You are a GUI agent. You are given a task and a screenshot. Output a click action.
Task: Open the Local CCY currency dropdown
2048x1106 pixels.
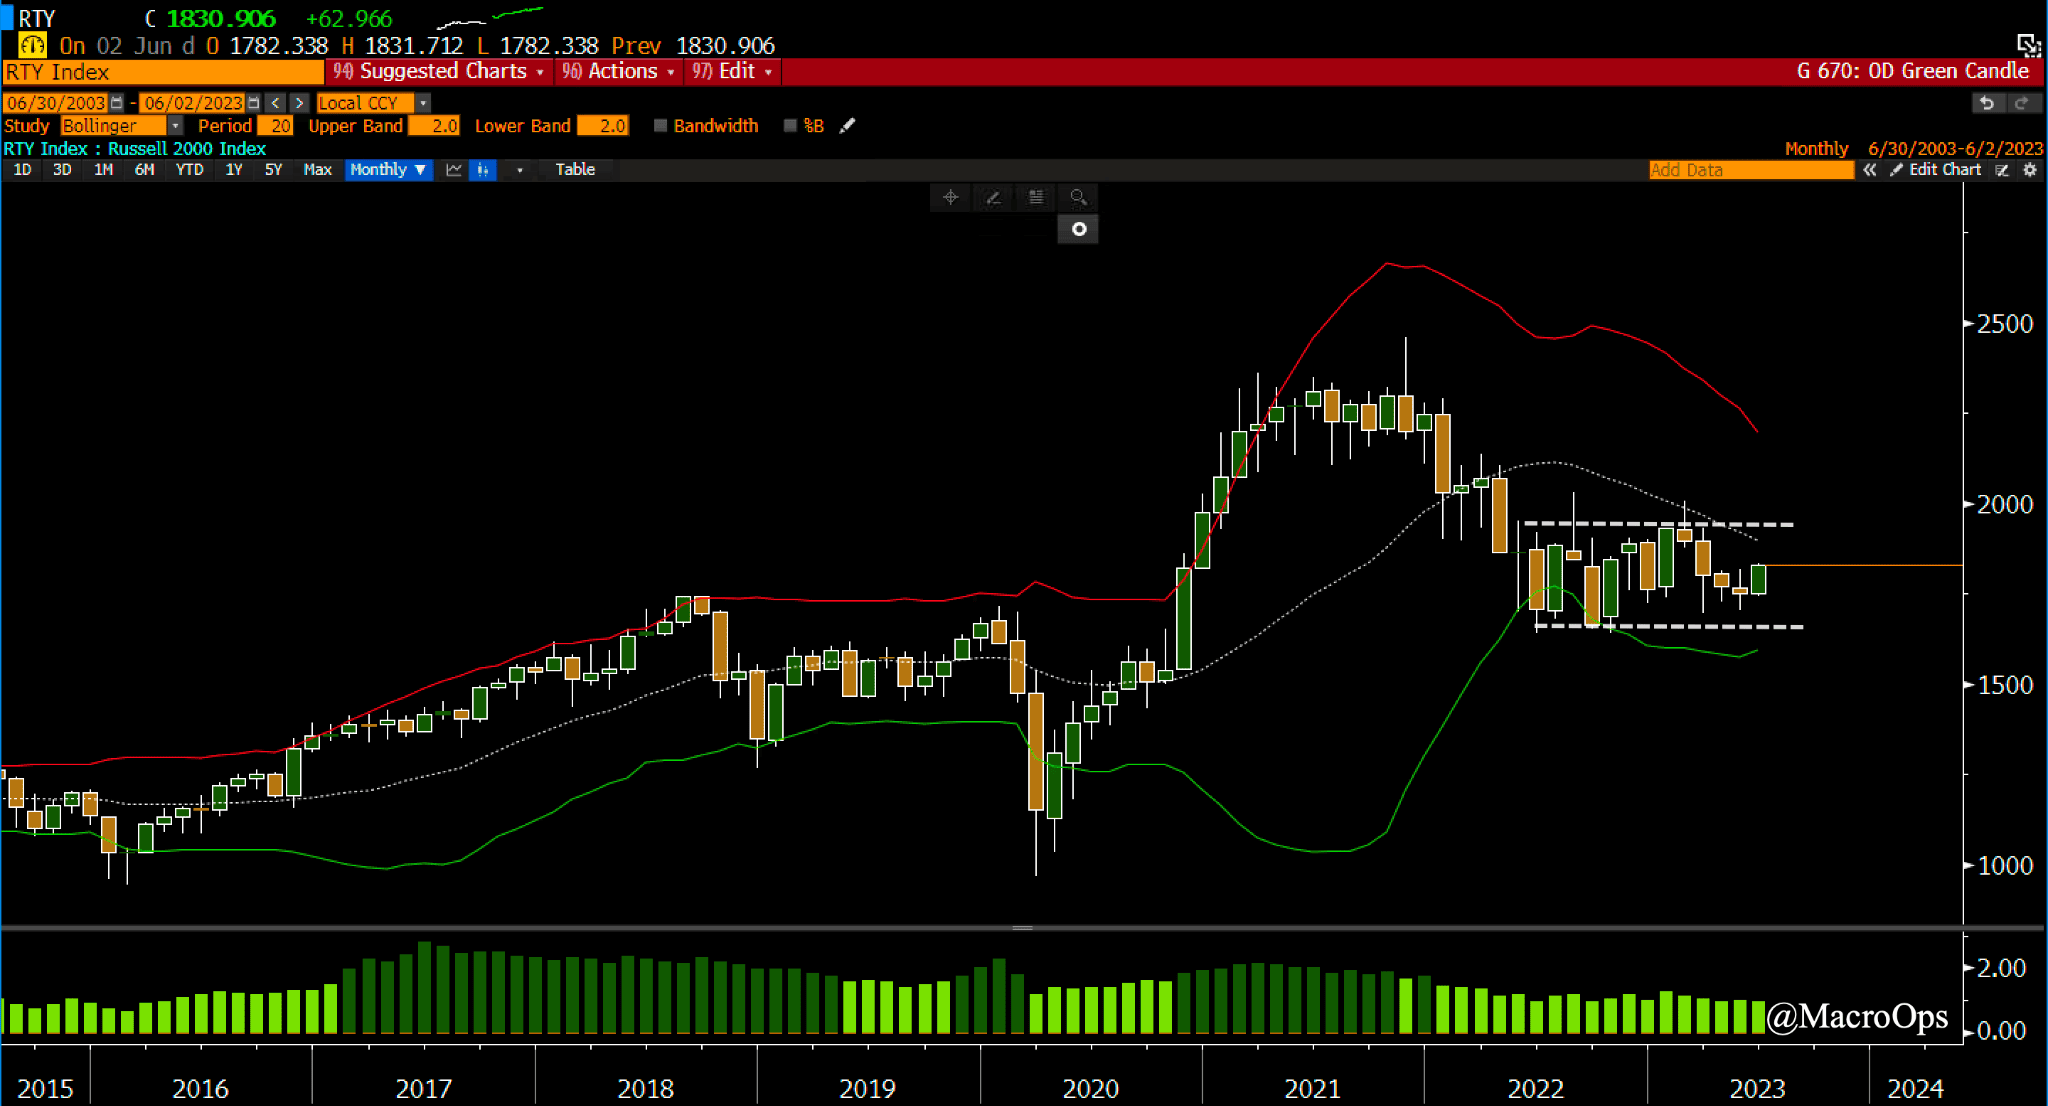423,103
